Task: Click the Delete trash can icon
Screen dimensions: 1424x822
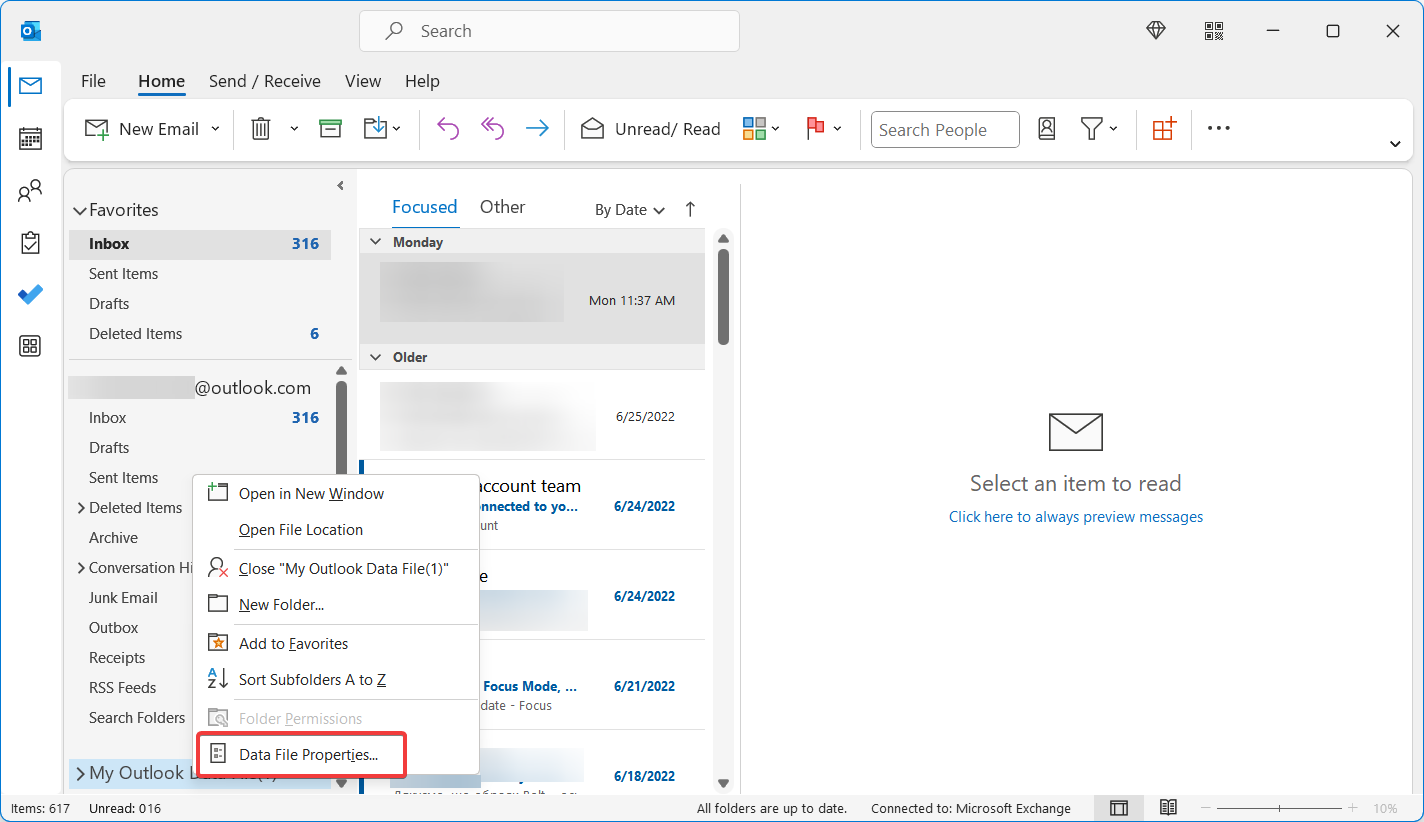Action: pyautogui.click(x=261, y=129)
